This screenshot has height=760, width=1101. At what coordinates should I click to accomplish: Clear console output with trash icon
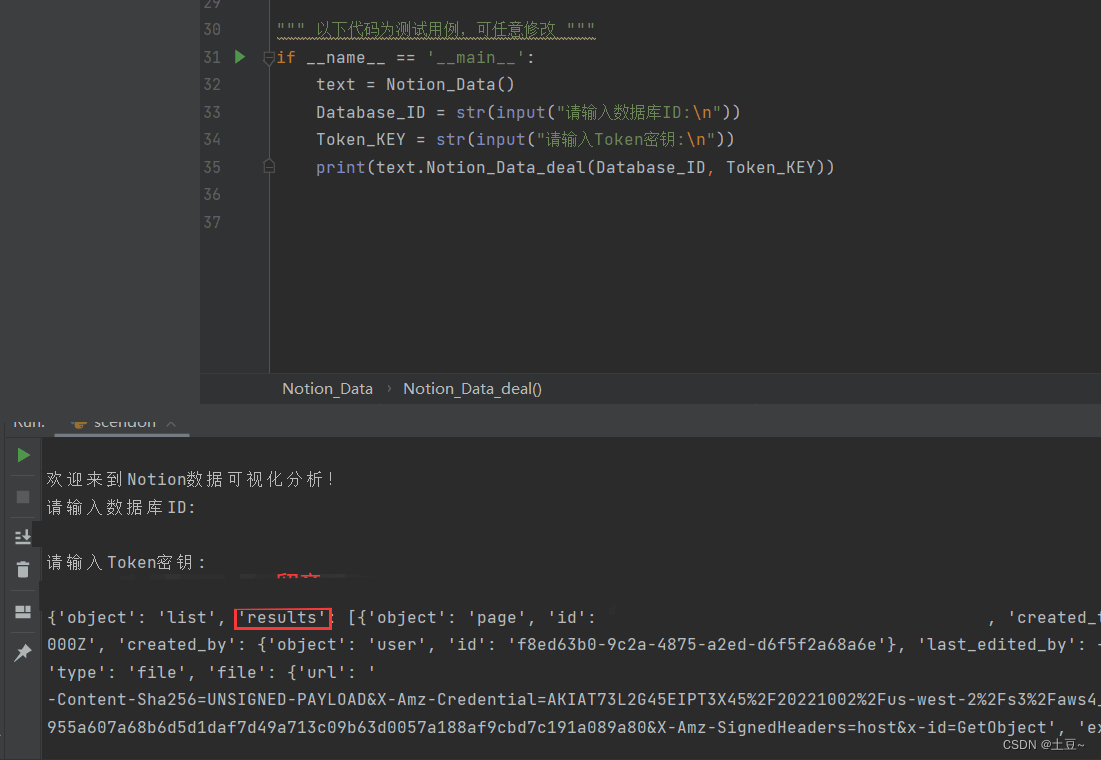point(23,569)
